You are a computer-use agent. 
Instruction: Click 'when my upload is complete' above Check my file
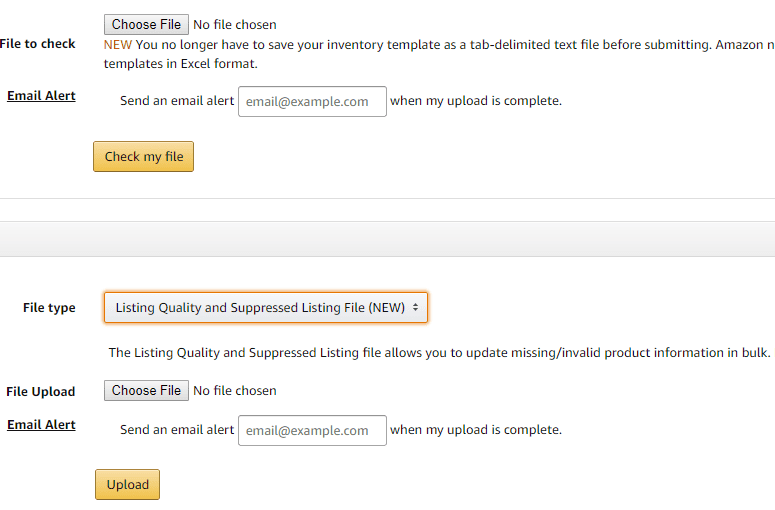(x=476, y=101)
